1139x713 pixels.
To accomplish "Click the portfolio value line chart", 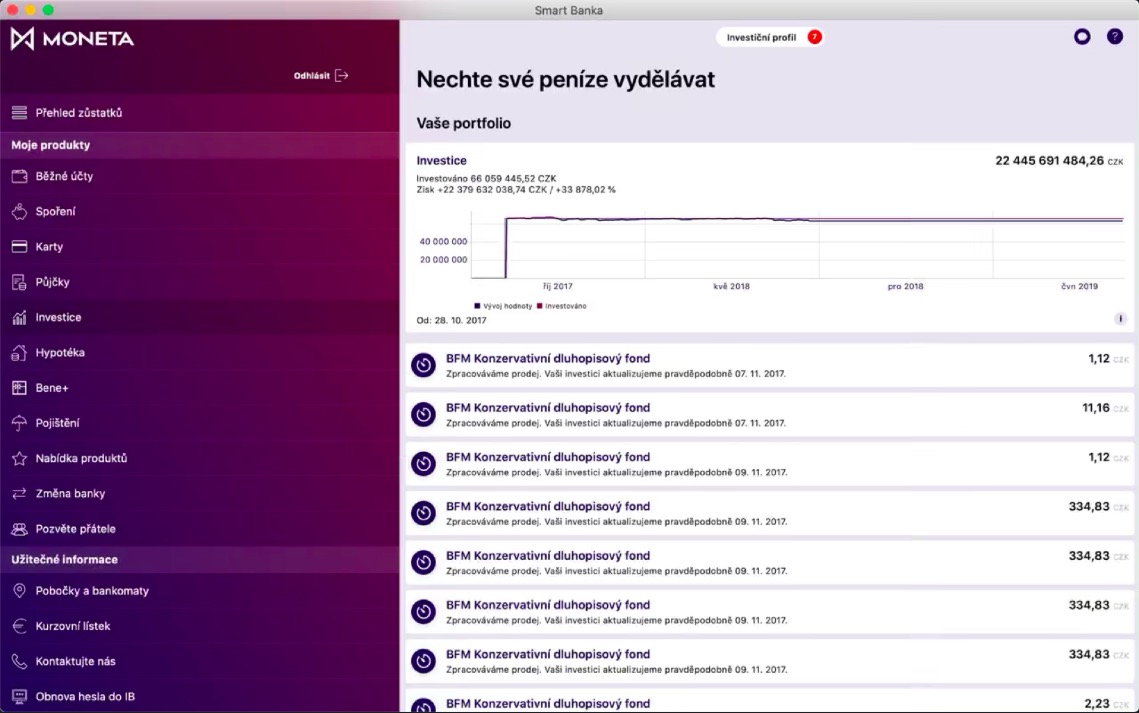I will click(x=797, y=245).
